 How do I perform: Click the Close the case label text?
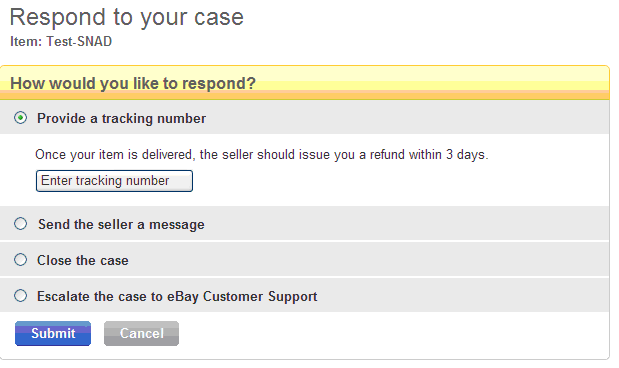coord(83,260)
